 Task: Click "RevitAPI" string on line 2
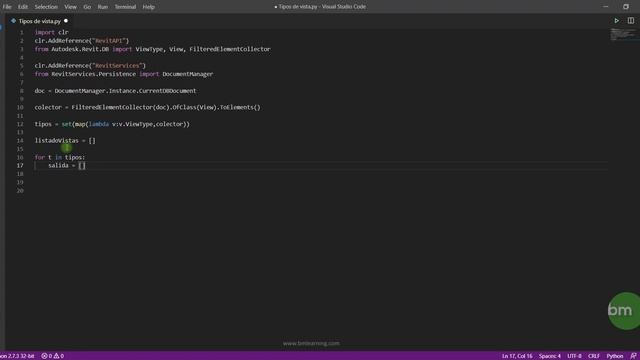(x=109, y=41)
